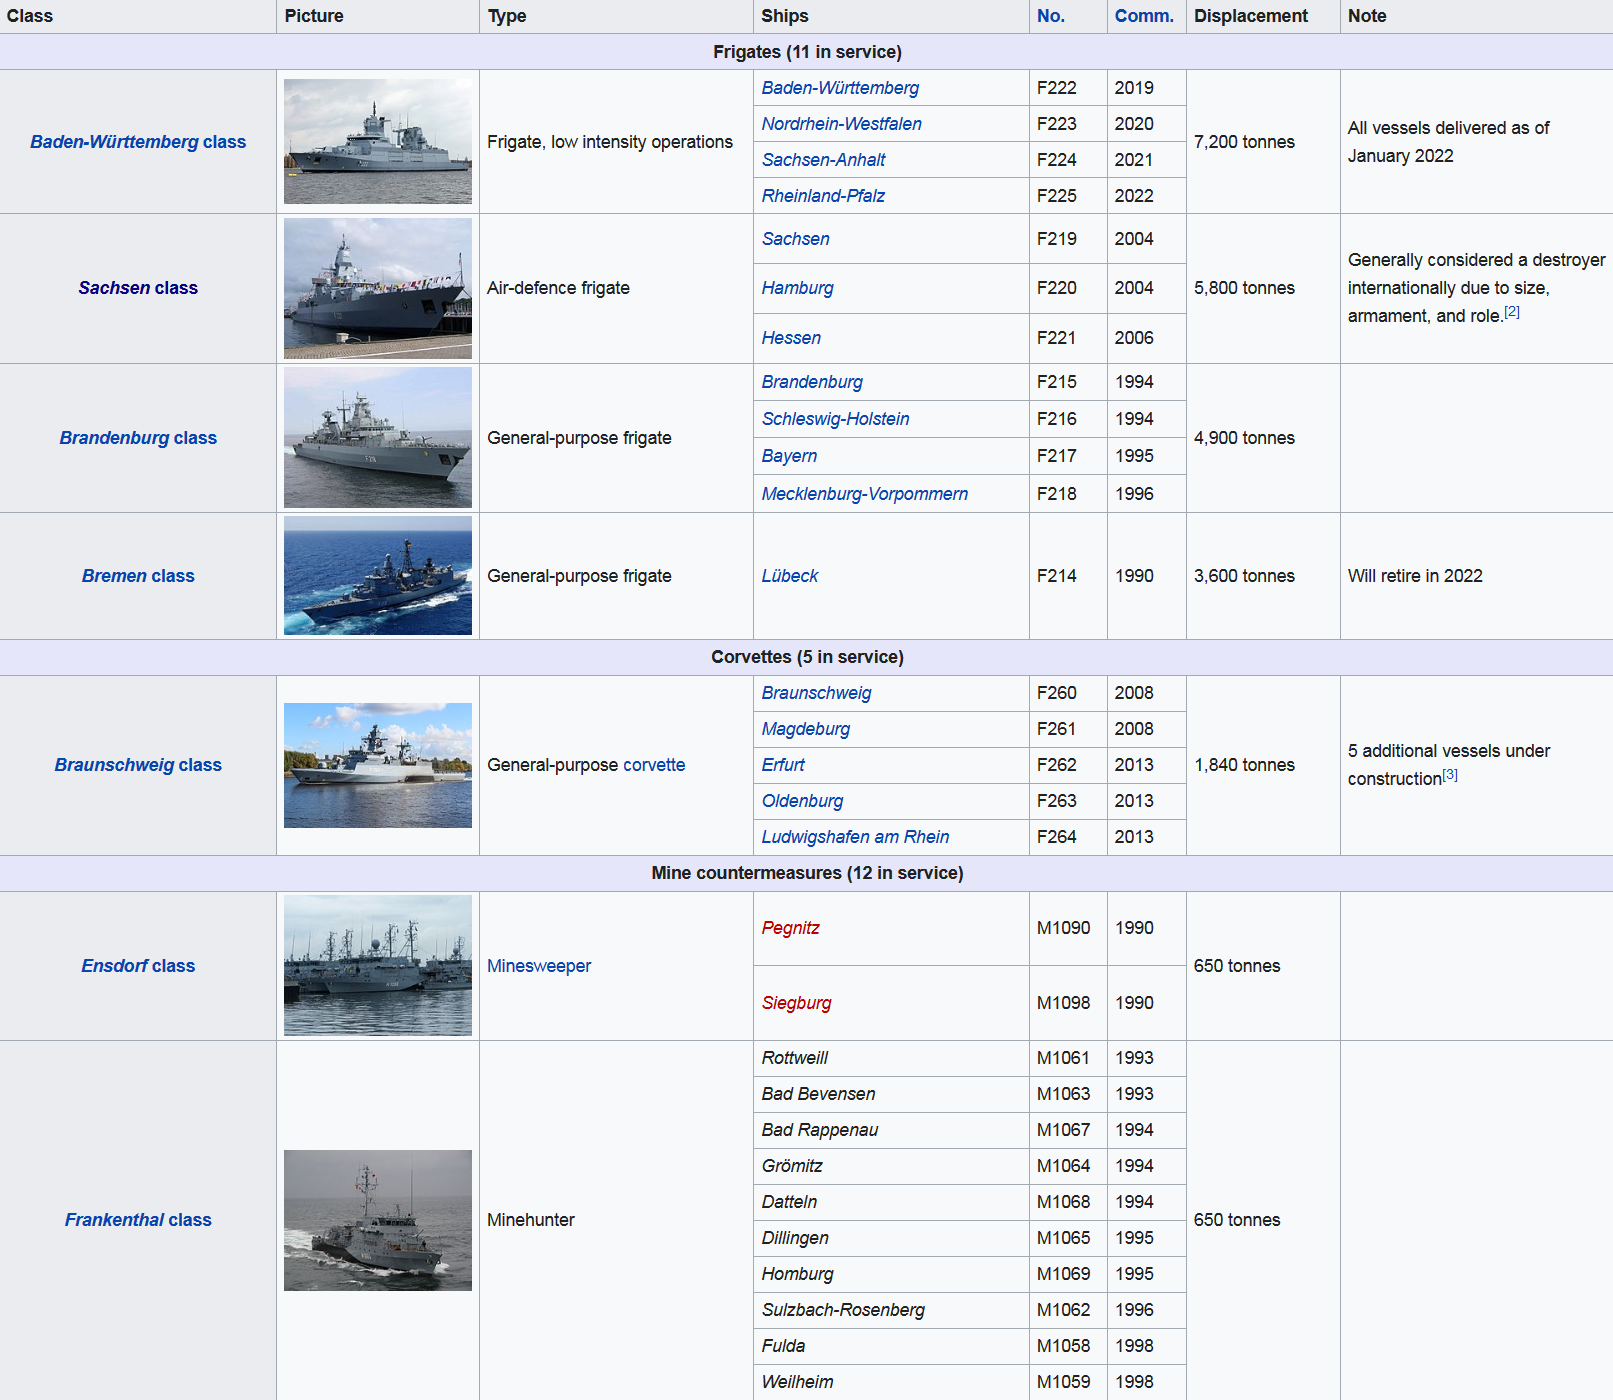
Task: Open the Ludwigshafen am Rhein ship link
Action: click(856, 837)
